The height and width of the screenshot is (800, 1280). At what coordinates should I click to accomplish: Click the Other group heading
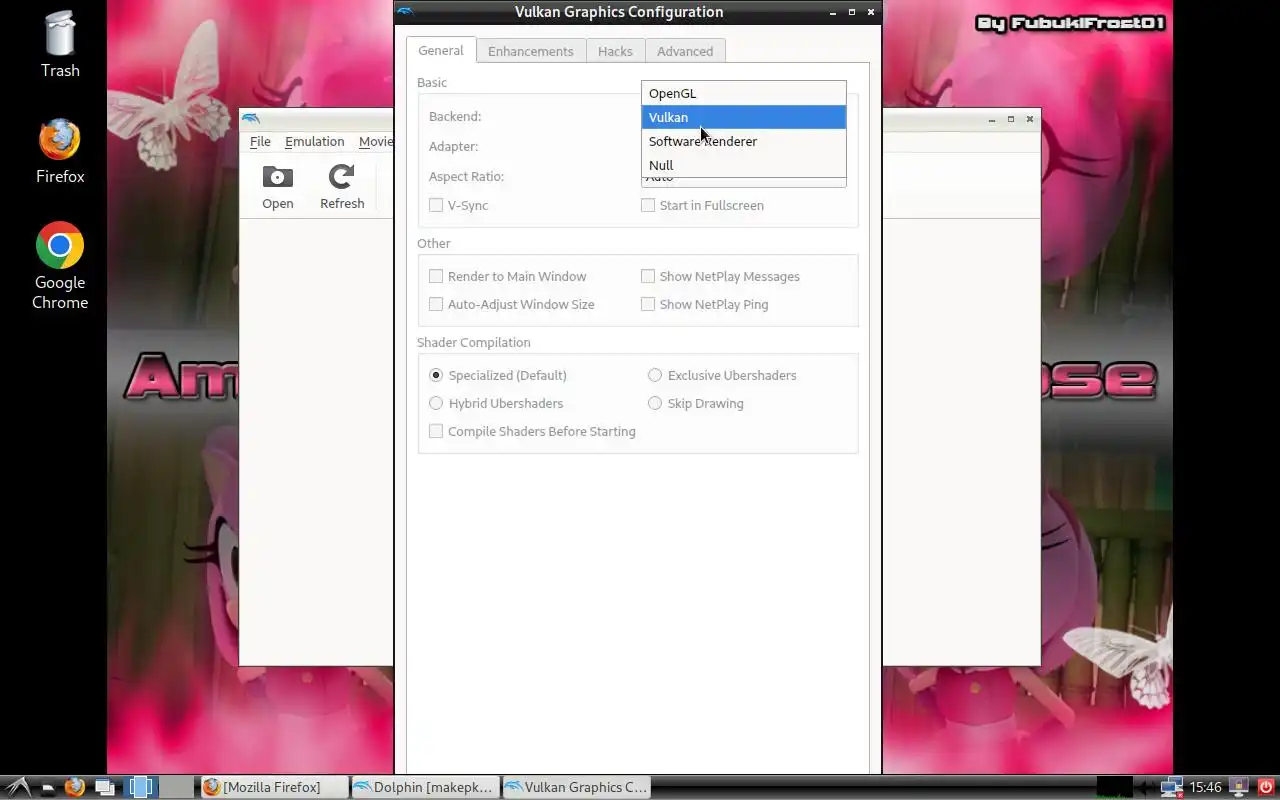click(434, 243)
